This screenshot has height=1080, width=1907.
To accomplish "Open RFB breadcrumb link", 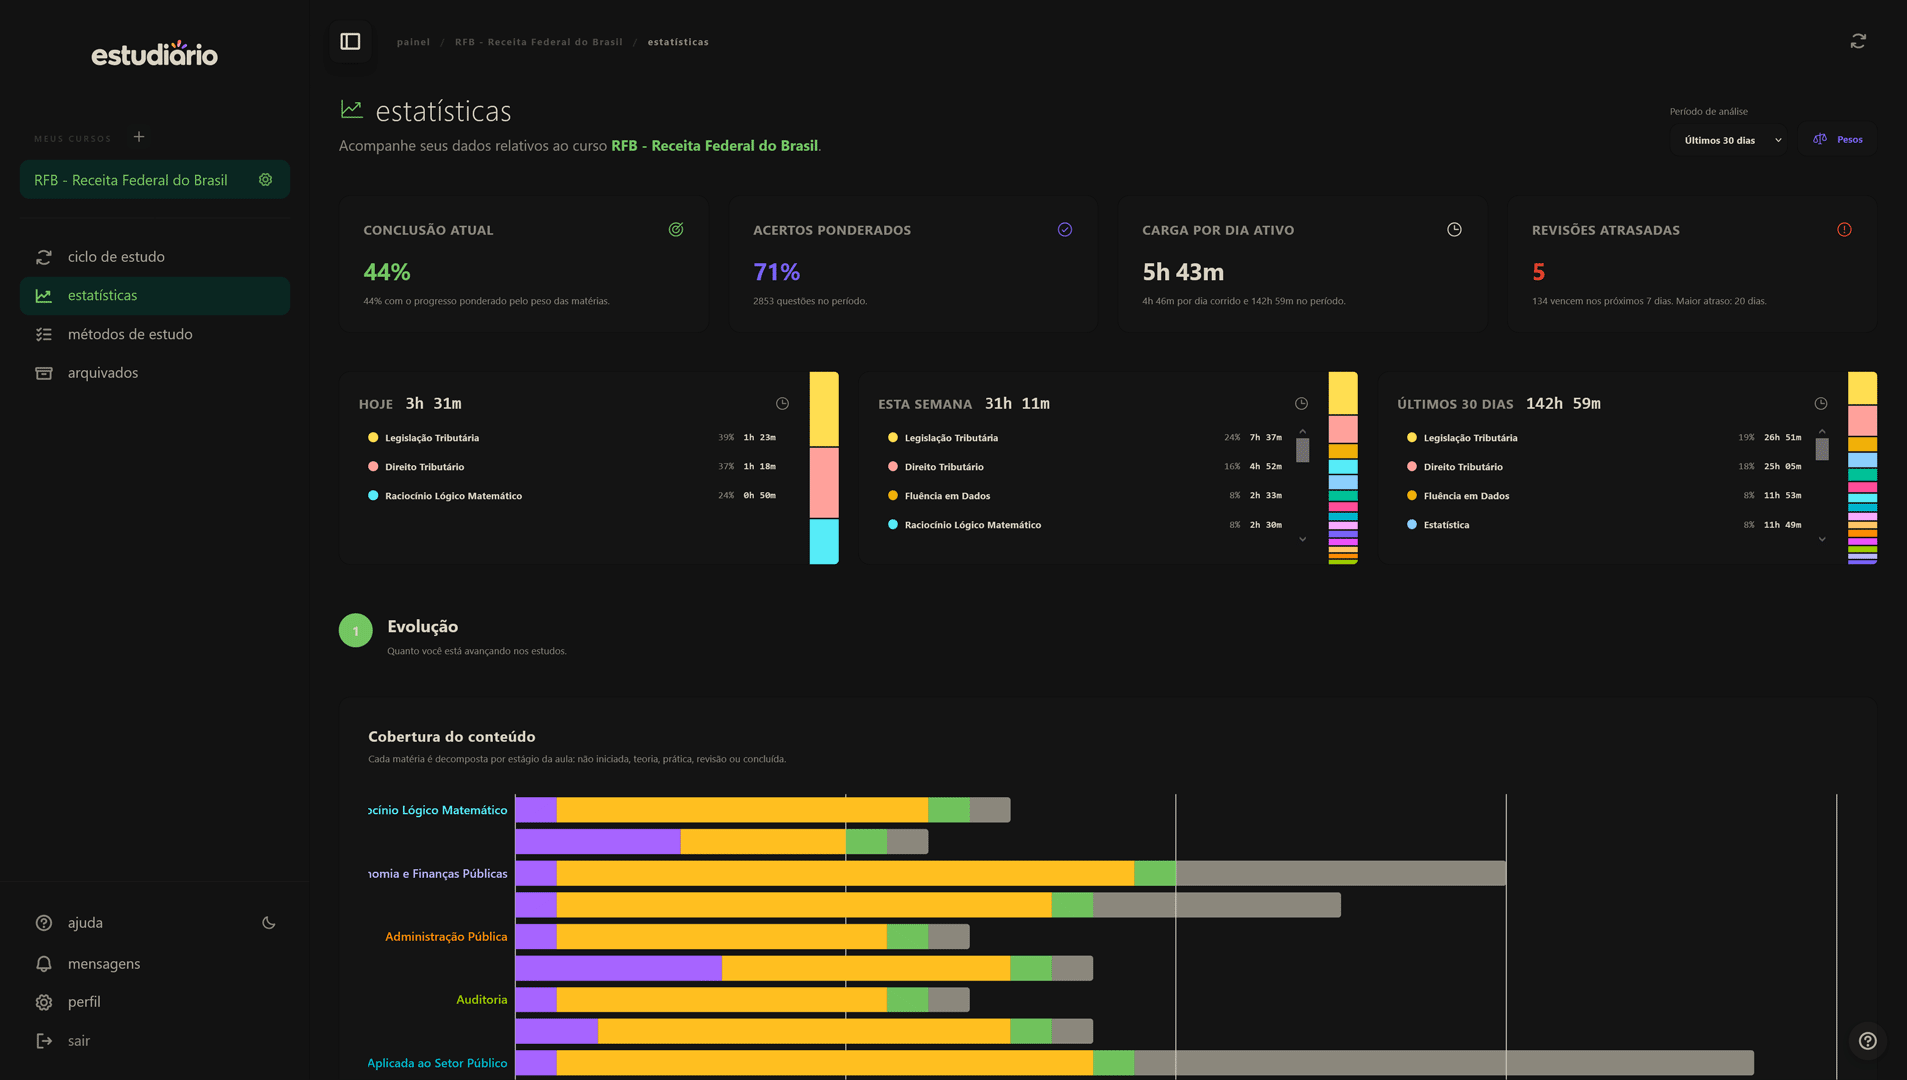I will tap(538, 42).
